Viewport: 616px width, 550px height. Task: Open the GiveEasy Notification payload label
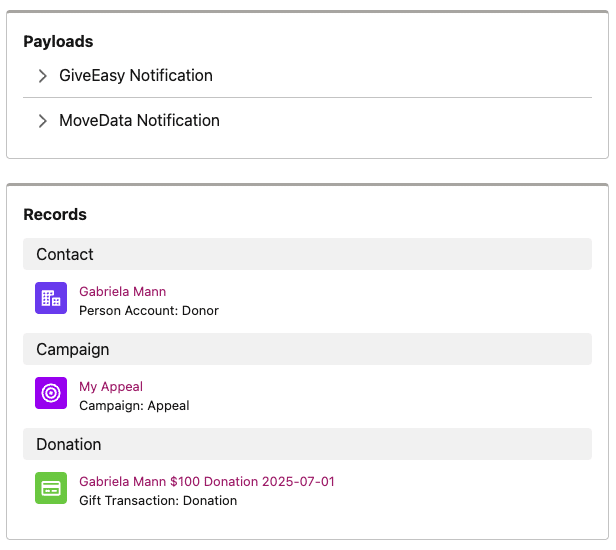click(x=136, y=75)
